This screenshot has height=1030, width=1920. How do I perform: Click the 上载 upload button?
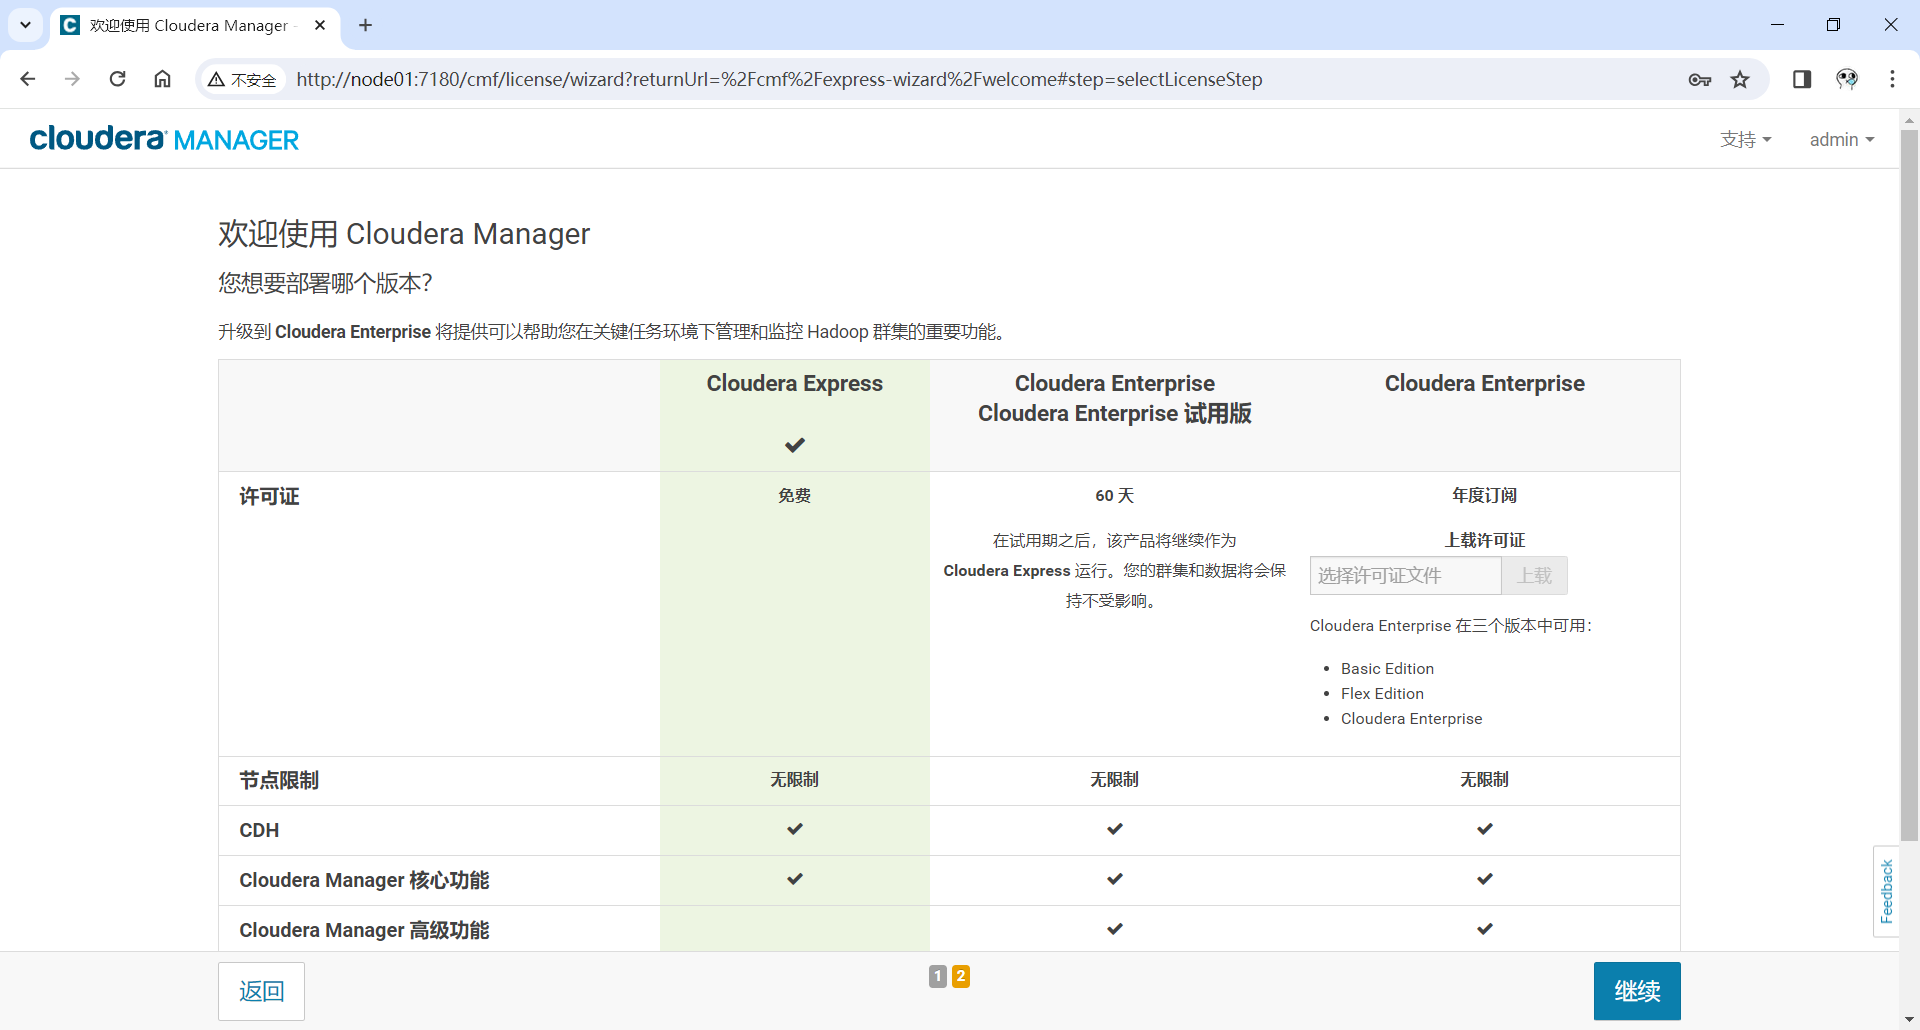(1534, 576)
